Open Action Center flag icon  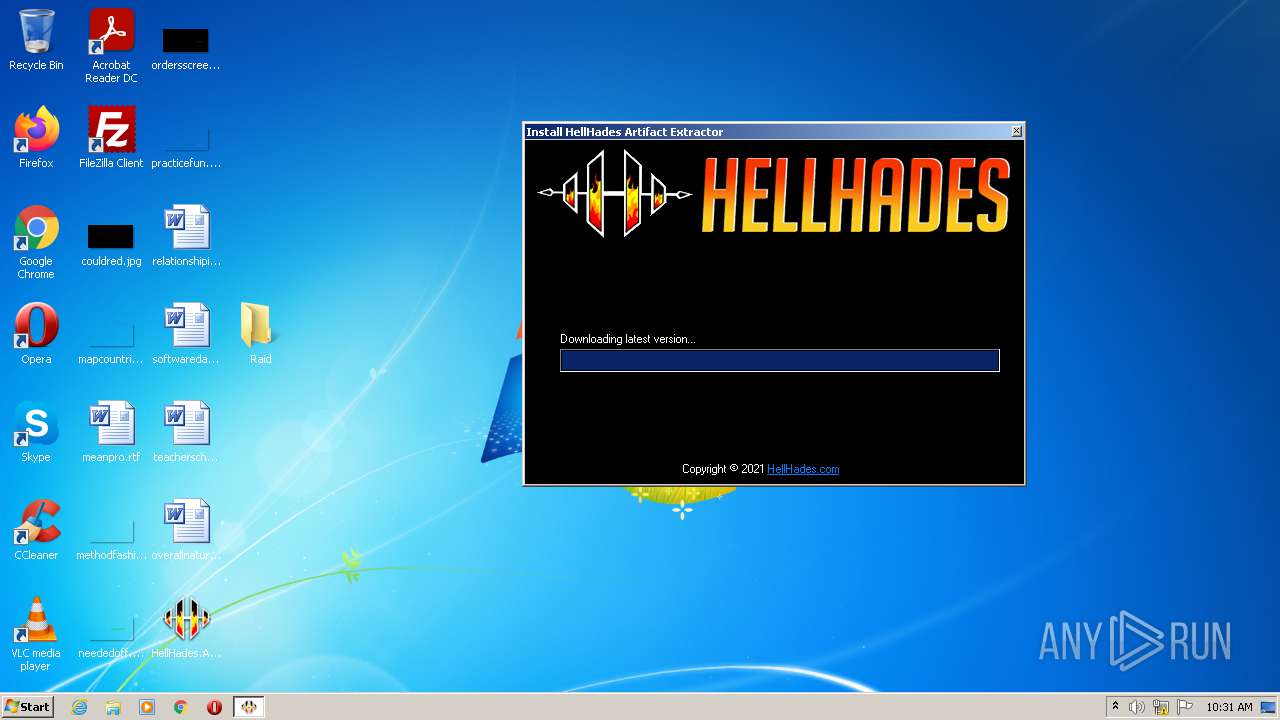coord(1185,707)
